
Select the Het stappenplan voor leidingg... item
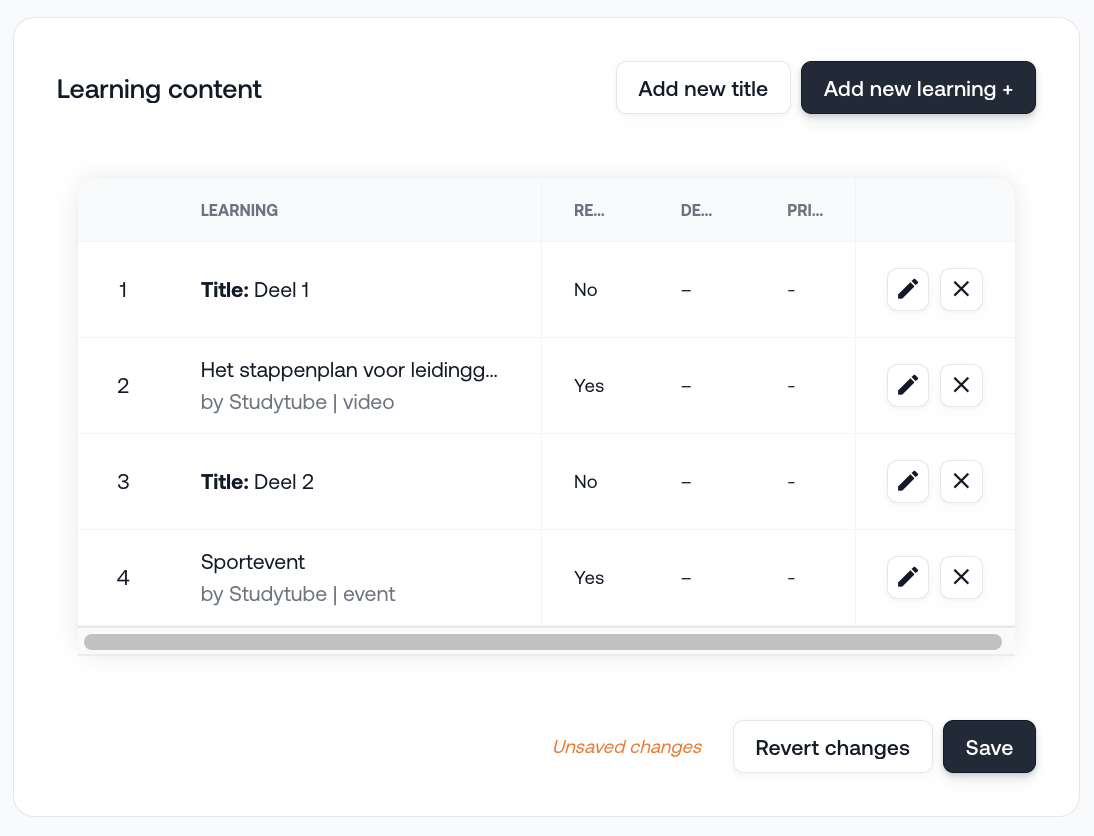(349, 371)
